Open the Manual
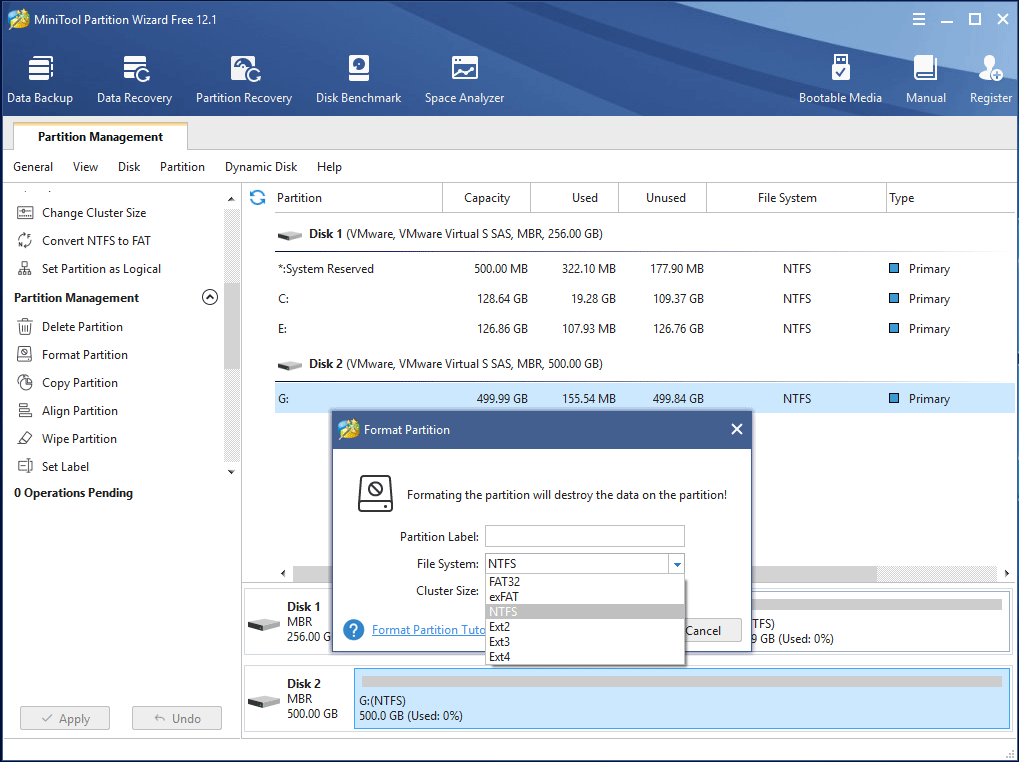Screen dimensions: 1019x762 click(925, 79)
